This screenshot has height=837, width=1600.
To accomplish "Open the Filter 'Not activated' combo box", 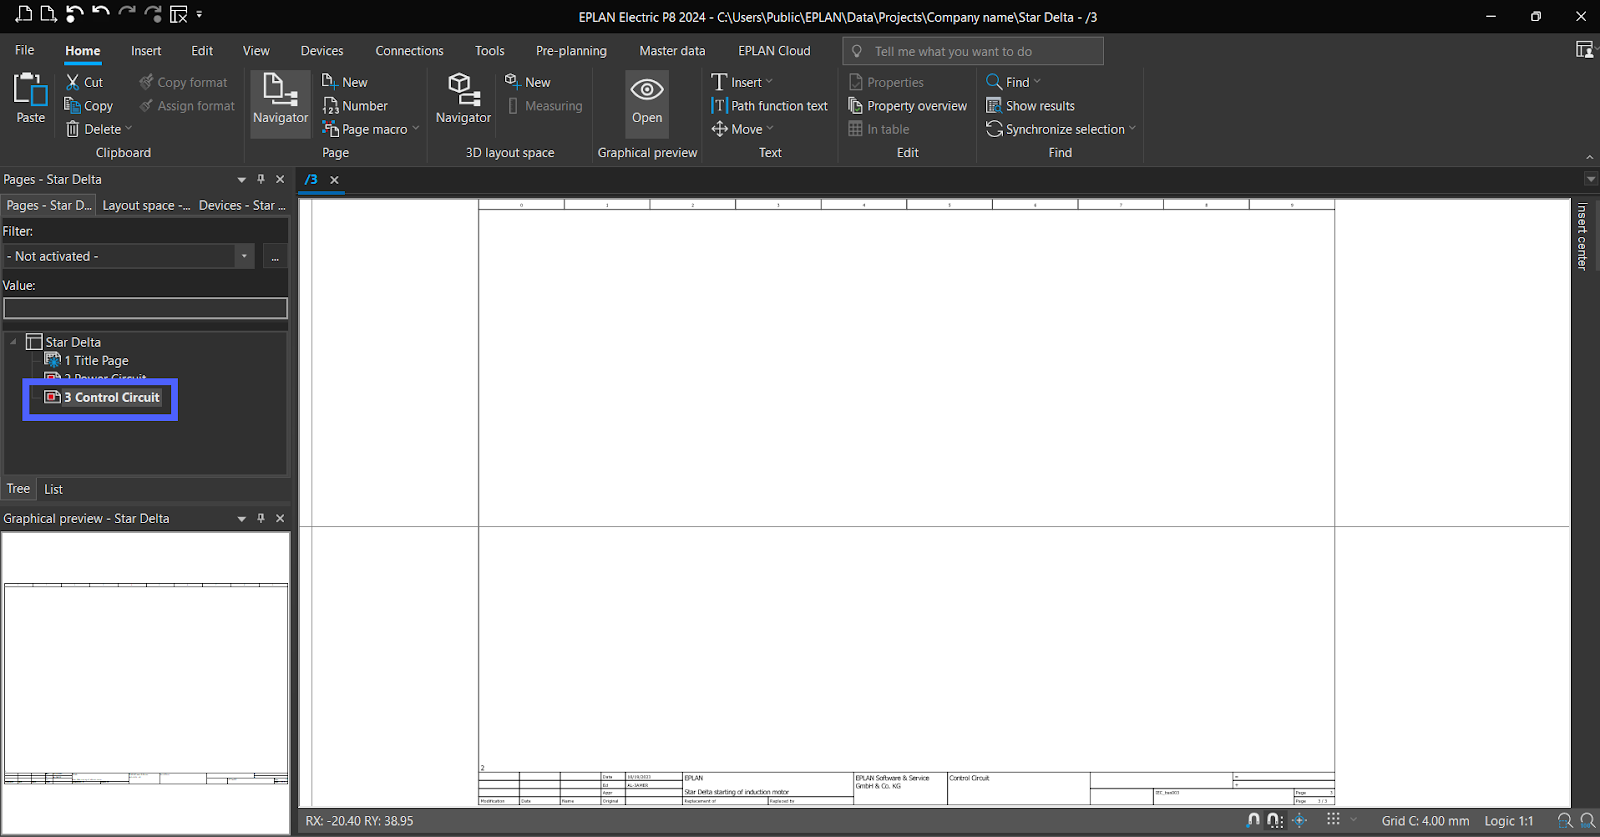I will point(129,256).
